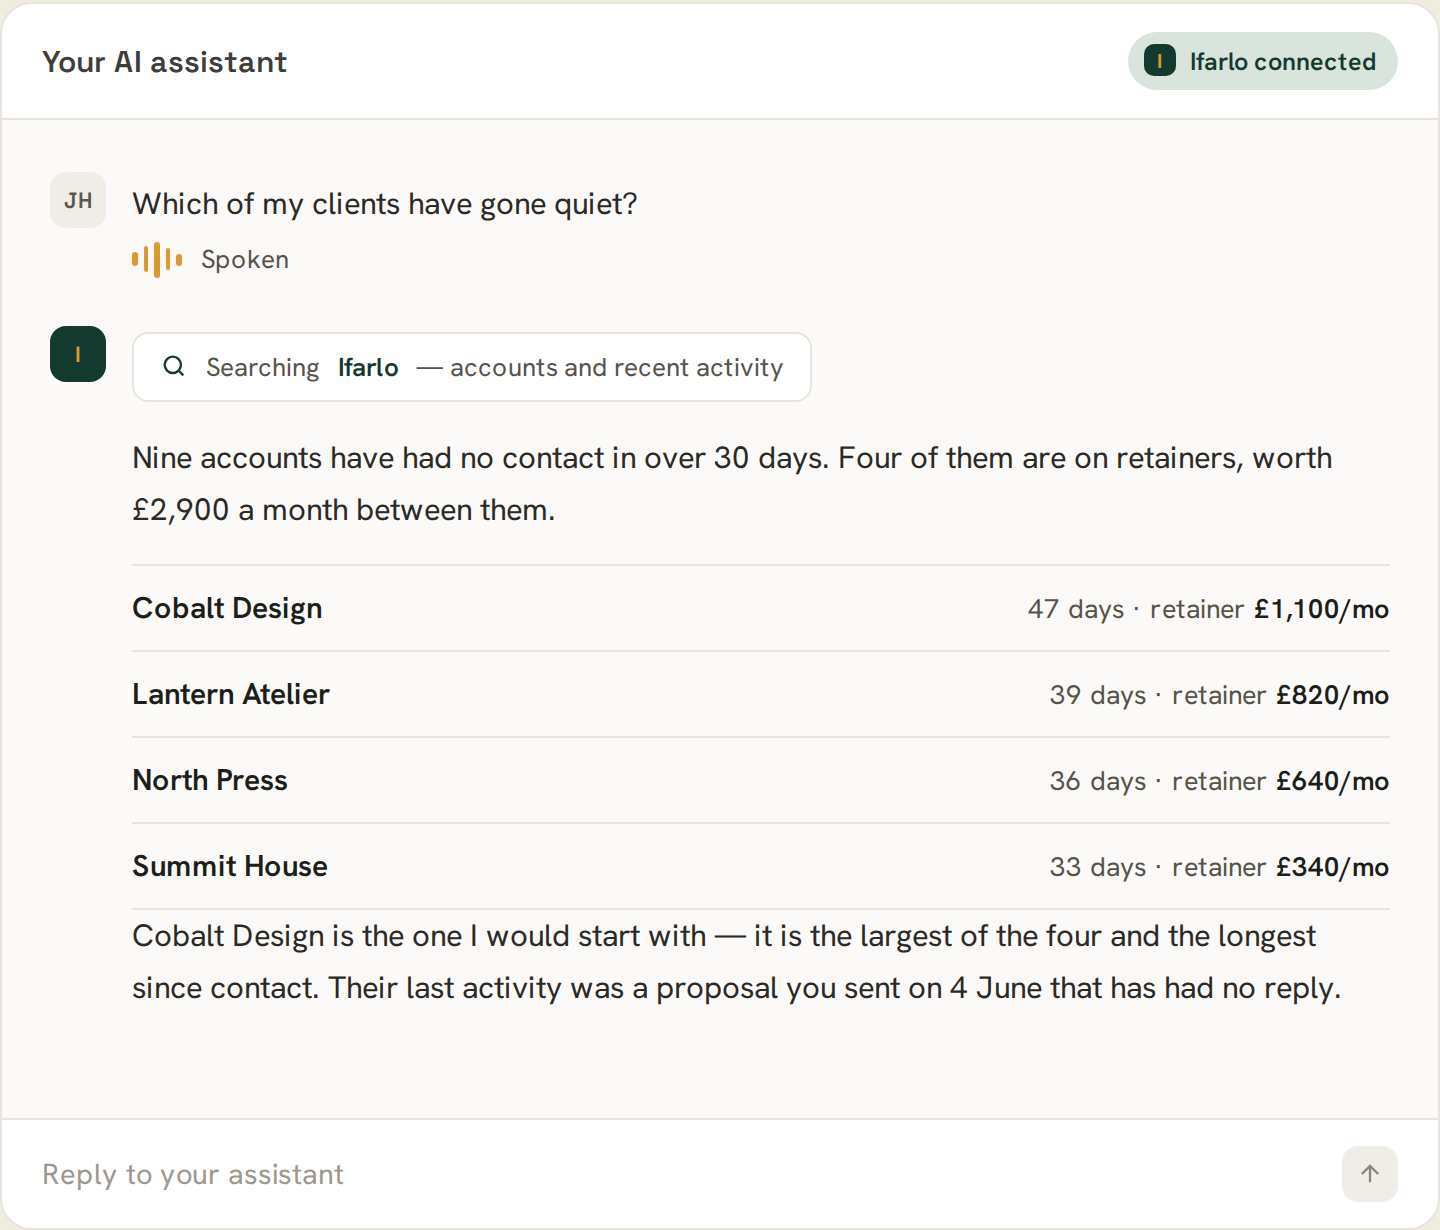Open the Ifarlo connected status pill

(x=1262, y=61)
